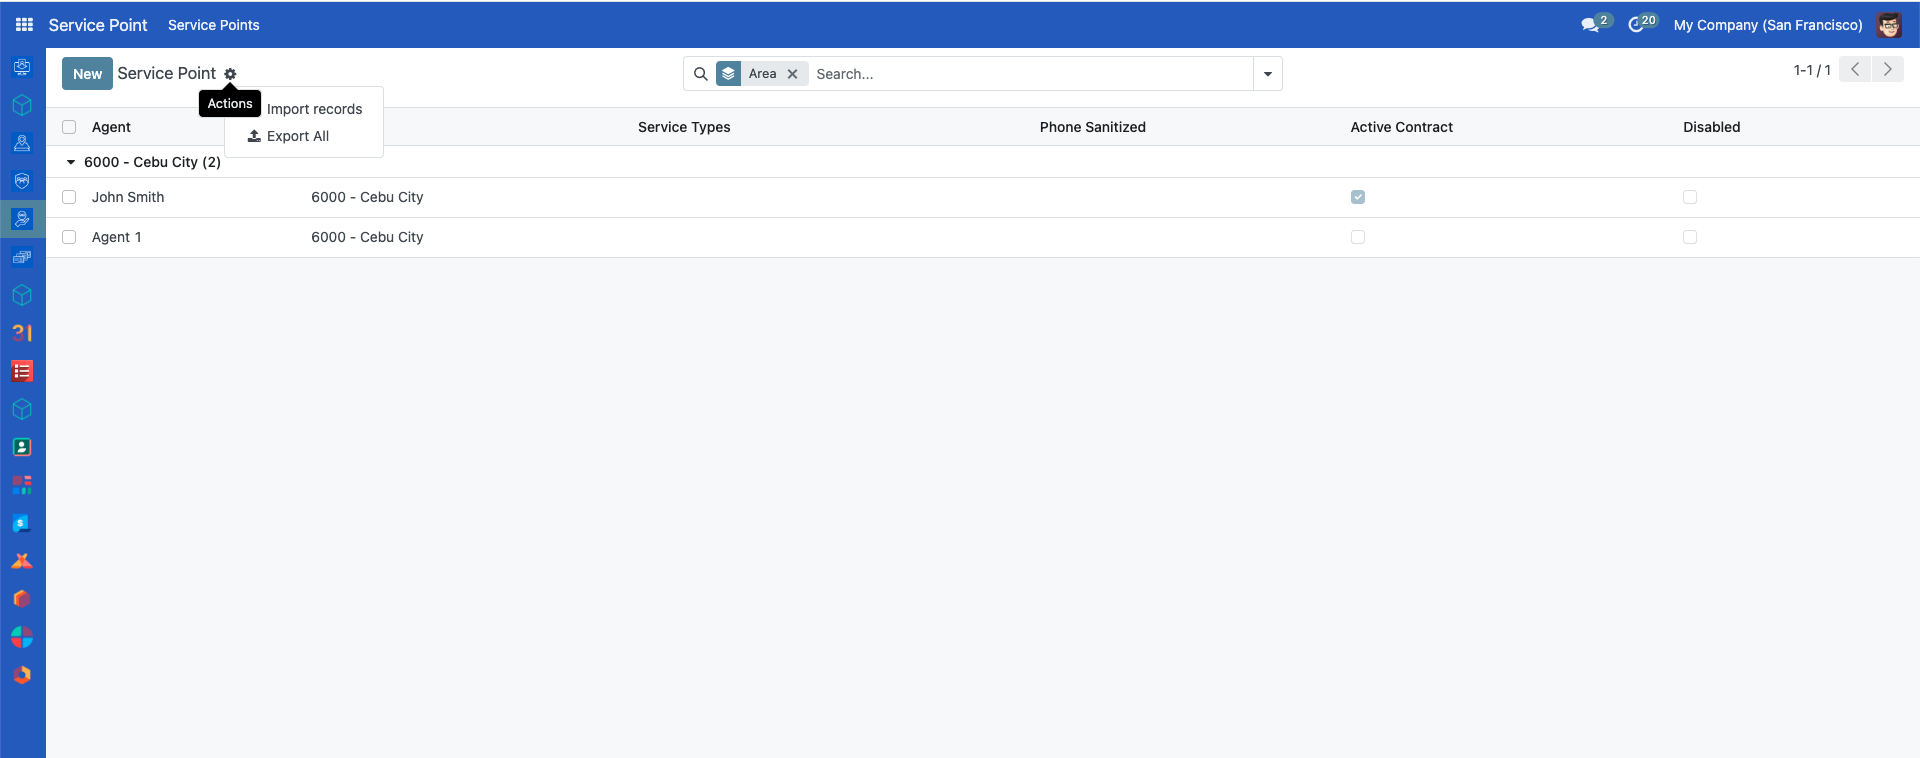1920x758 pixels.
Task: Open the Agent 1 record
Action: point(116,237)
